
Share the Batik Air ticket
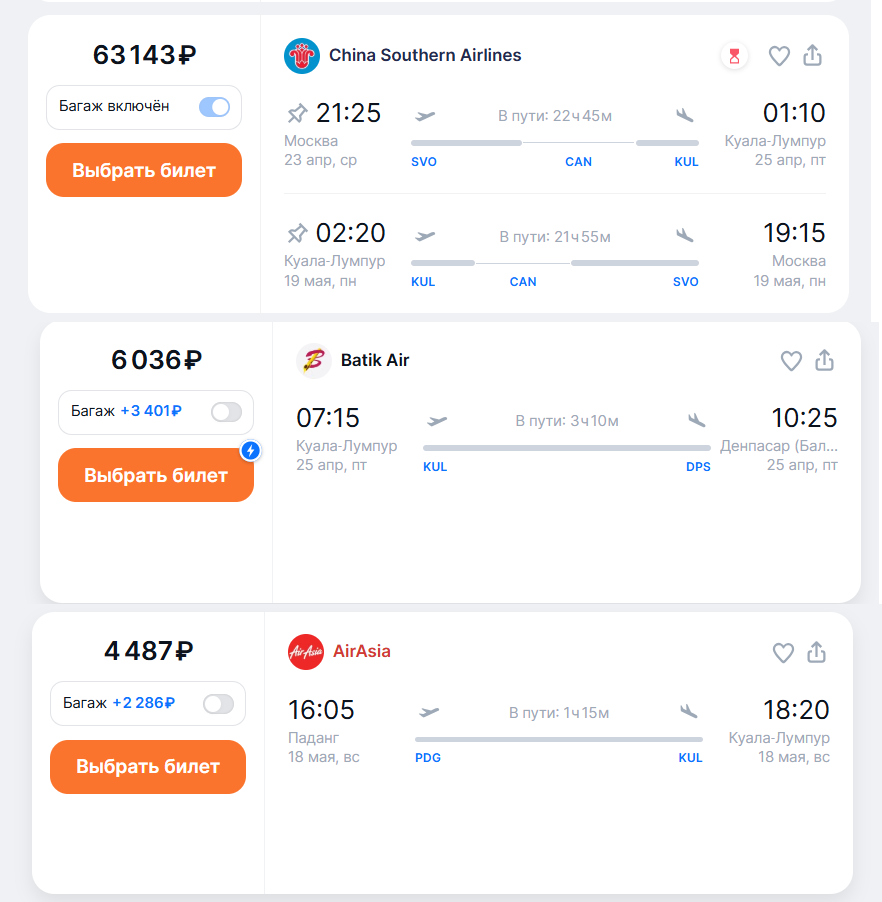pyautogui.click(x=825, y=360)
